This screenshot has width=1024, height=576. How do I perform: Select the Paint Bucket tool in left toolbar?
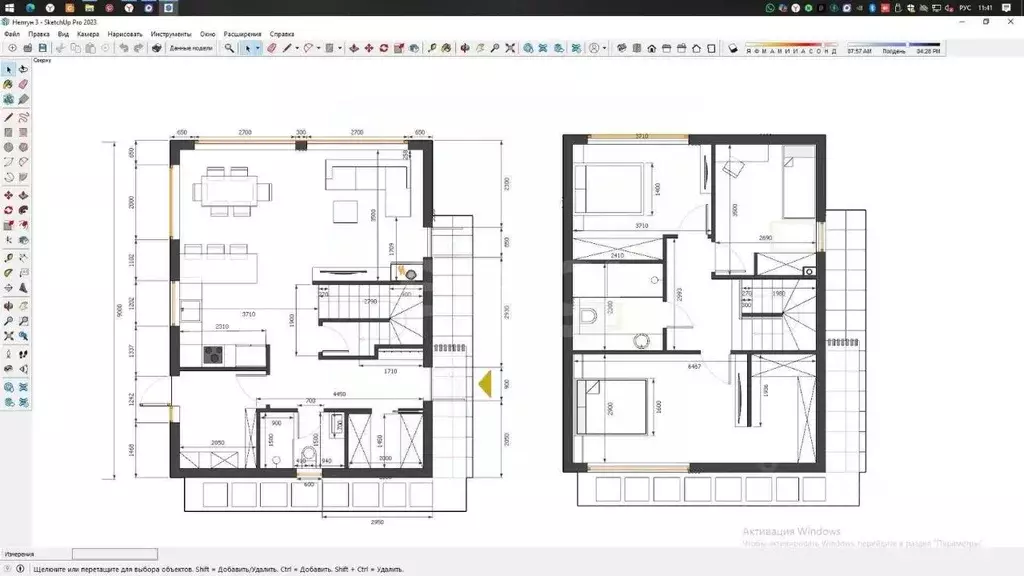point(8,84)
